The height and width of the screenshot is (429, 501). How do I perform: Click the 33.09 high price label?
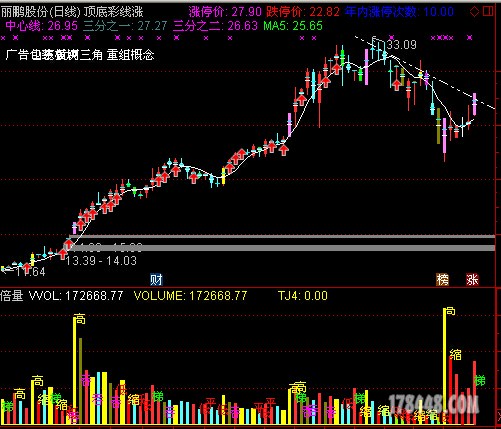(402, 45)
